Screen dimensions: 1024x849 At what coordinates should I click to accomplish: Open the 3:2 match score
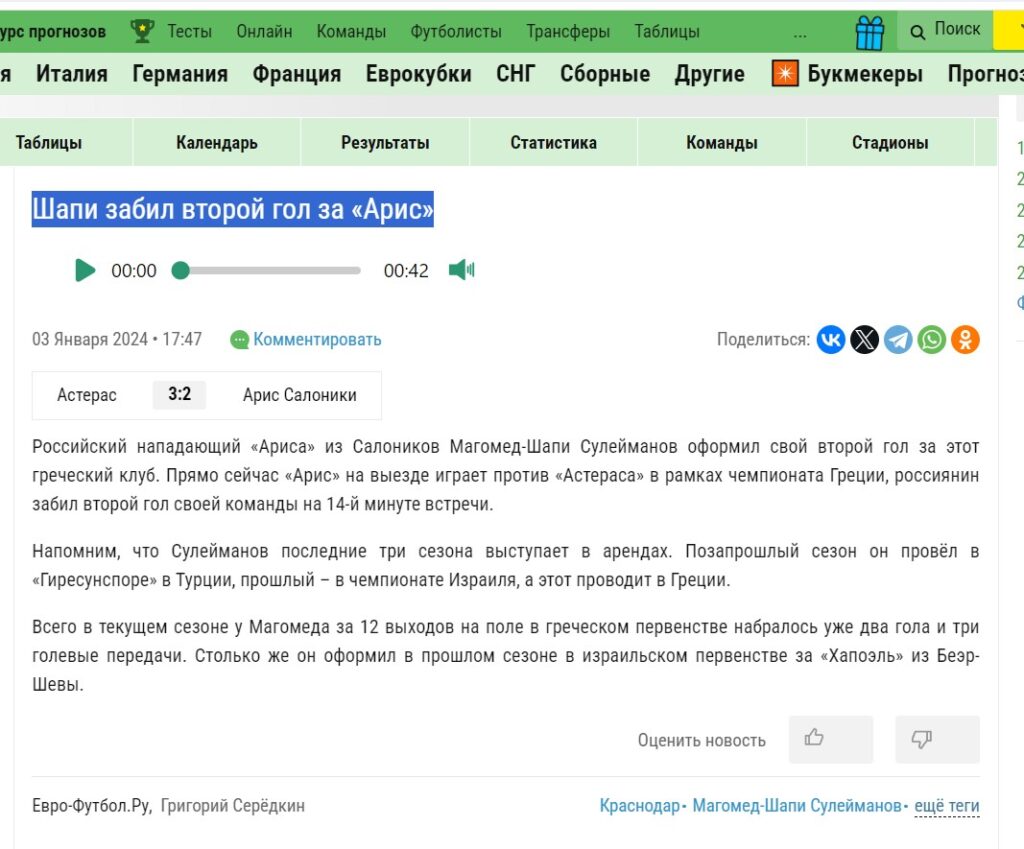[179, 395]
